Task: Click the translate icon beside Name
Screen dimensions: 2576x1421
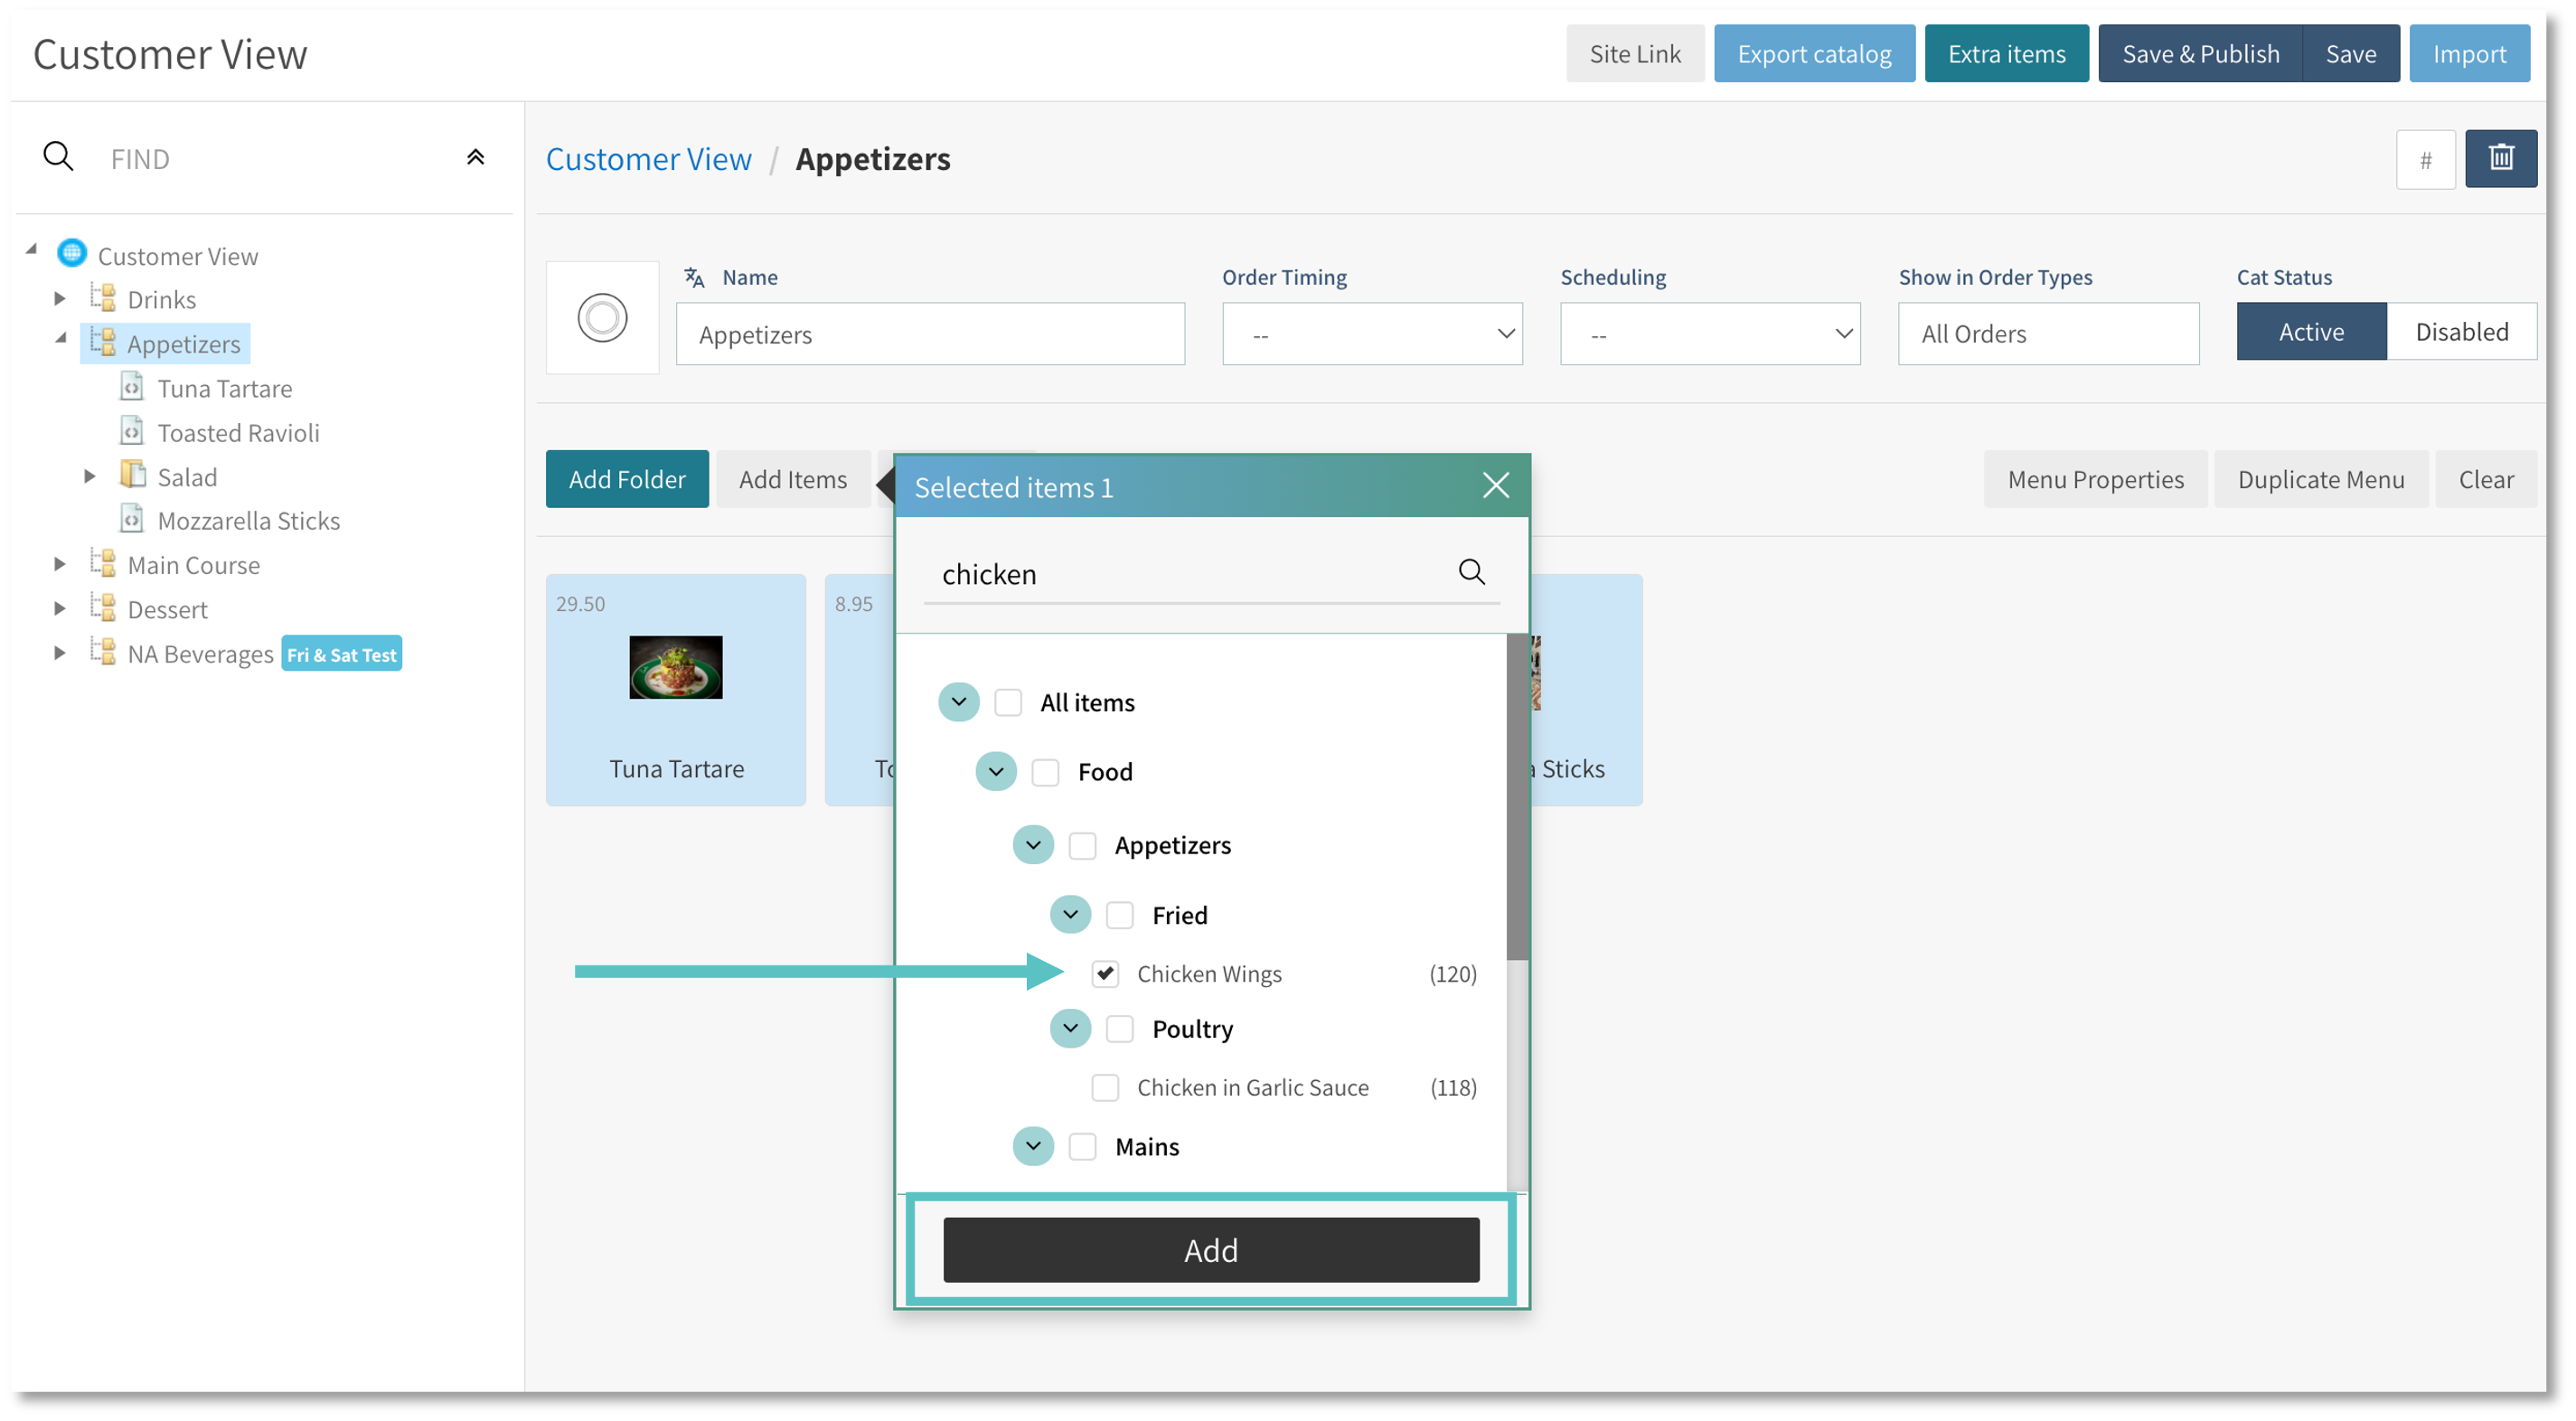Action: point(694,277)
